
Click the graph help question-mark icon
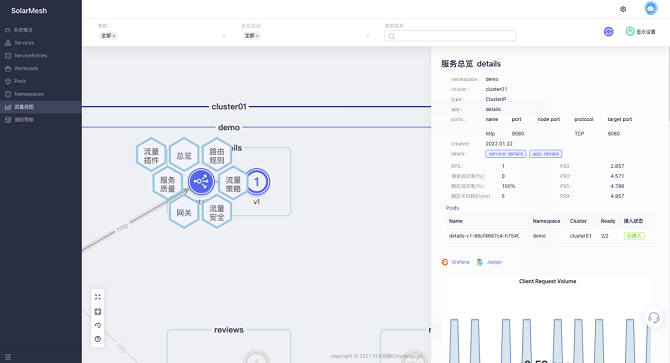pyautogui.click(x=98, y=339)
